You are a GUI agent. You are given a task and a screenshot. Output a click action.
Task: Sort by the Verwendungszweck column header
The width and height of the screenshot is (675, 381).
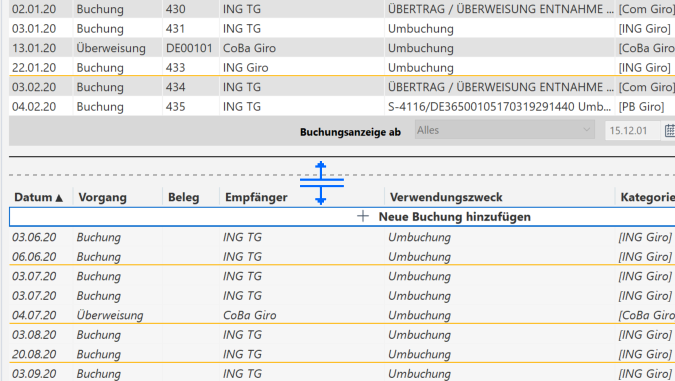(446, 197)
